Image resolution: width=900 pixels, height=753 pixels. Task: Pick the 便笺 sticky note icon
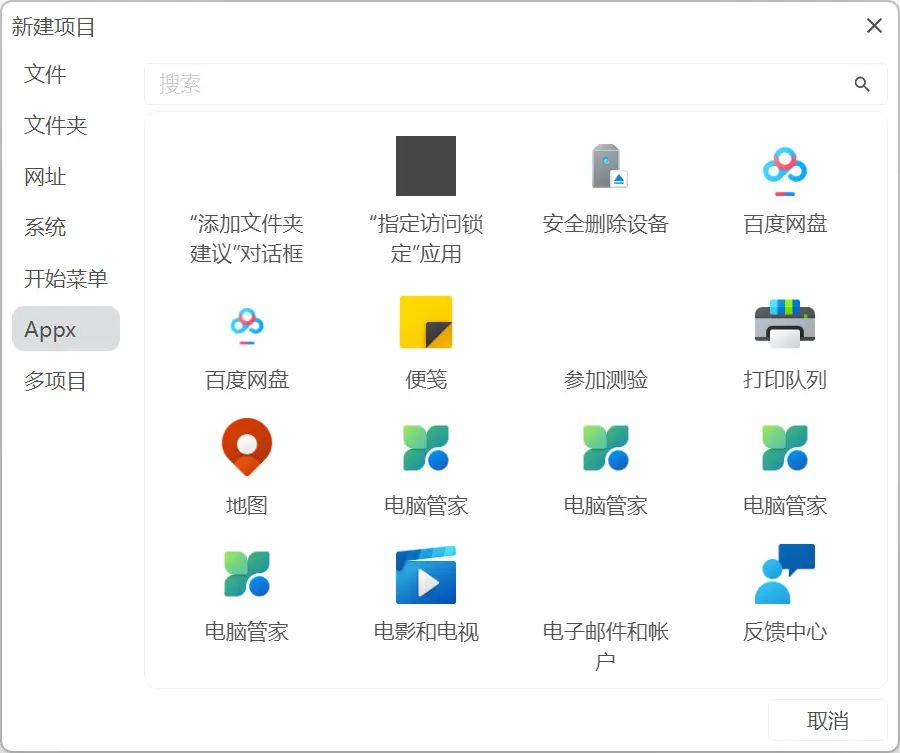point(426,322)
